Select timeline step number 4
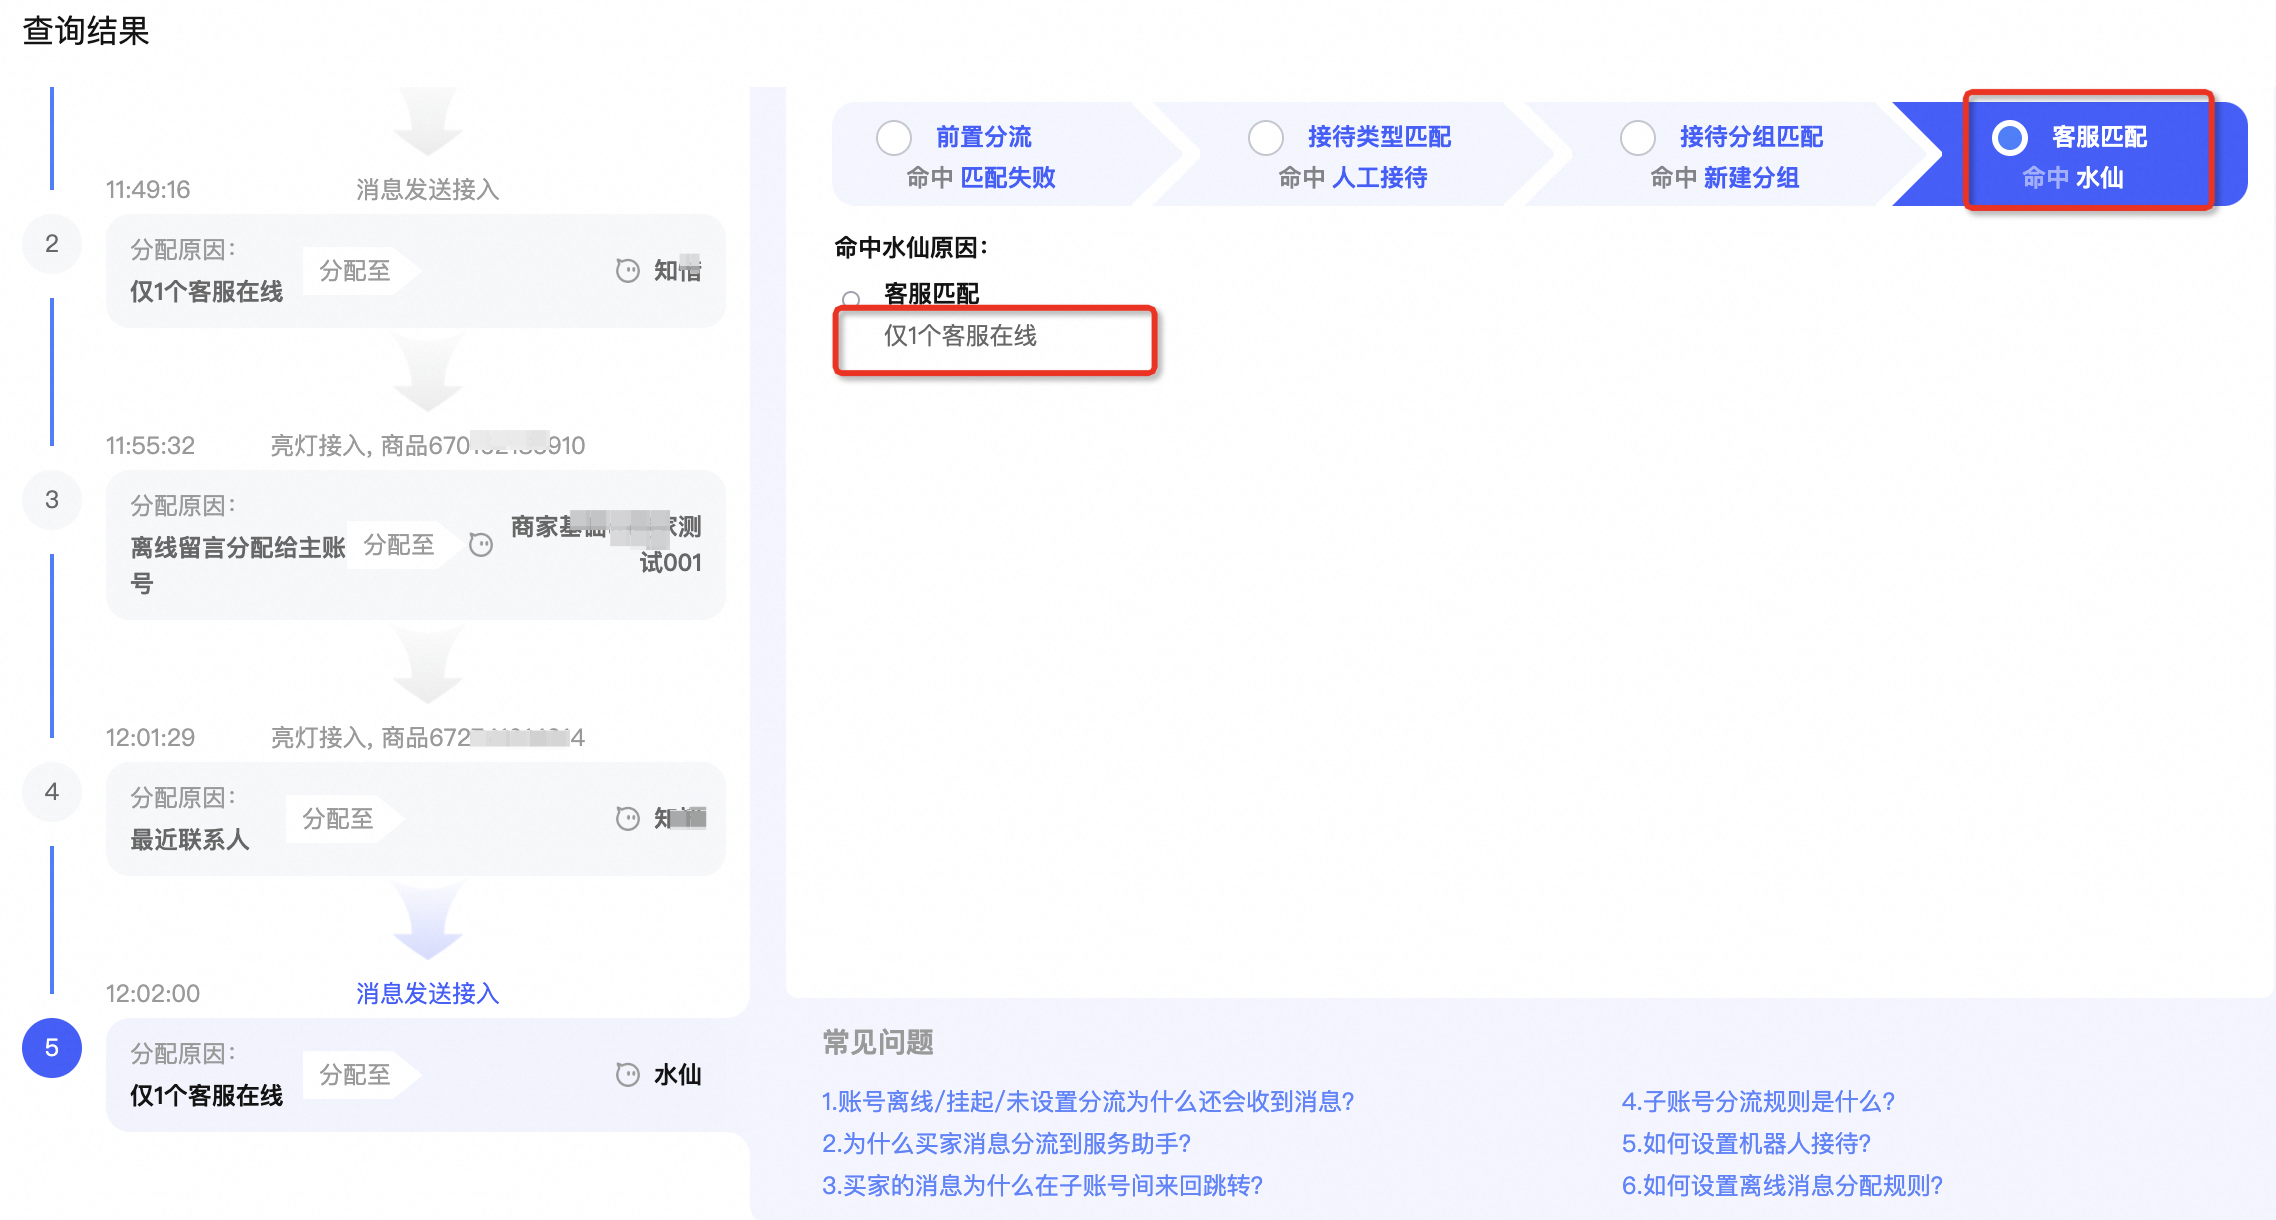 pyautogui.click(x=52, y=791)
